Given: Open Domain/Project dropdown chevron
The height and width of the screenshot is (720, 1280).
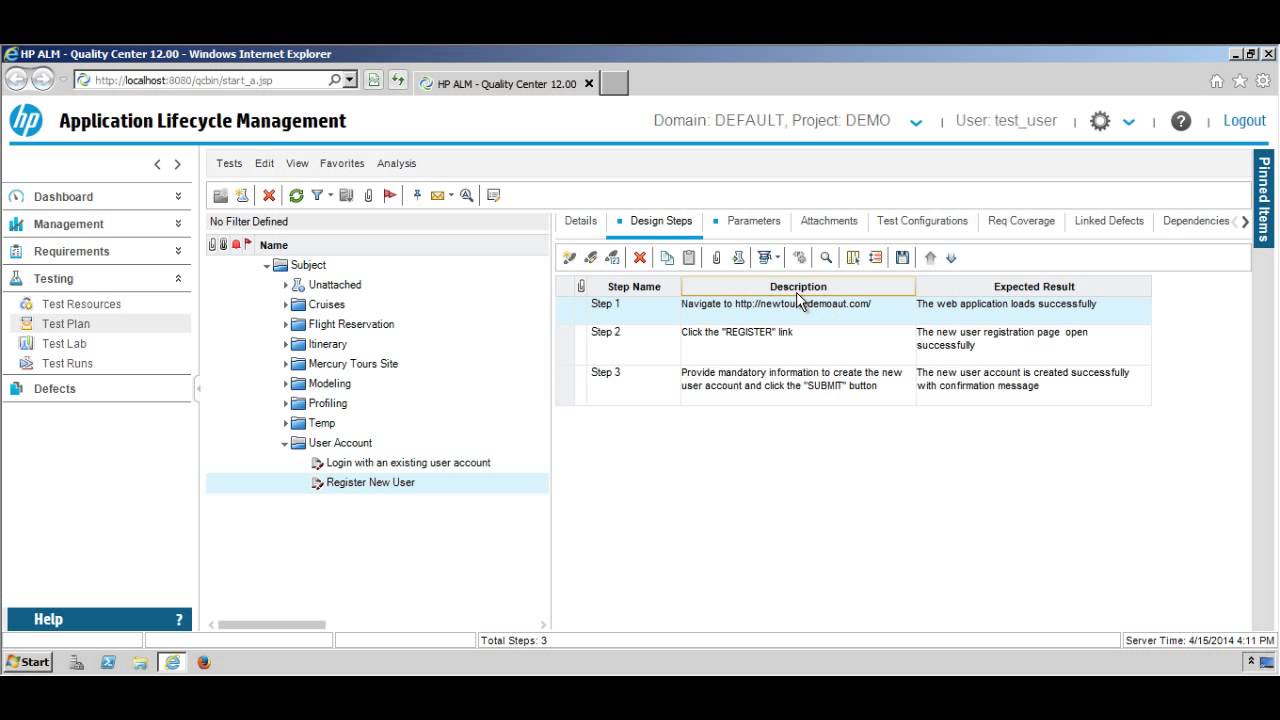Looking at the screenshot, I should click(x=915, y=122).
